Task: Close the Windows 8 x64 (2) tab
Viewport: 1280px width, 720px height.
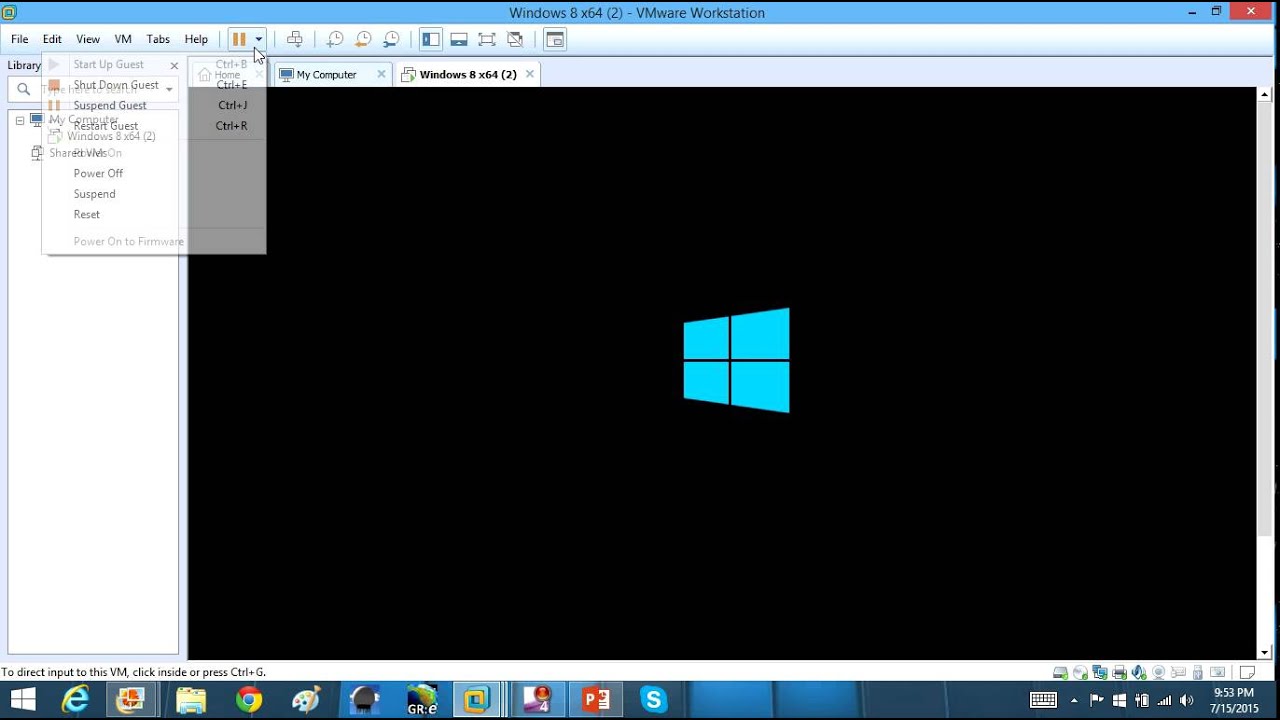Action: click(530, 74)
